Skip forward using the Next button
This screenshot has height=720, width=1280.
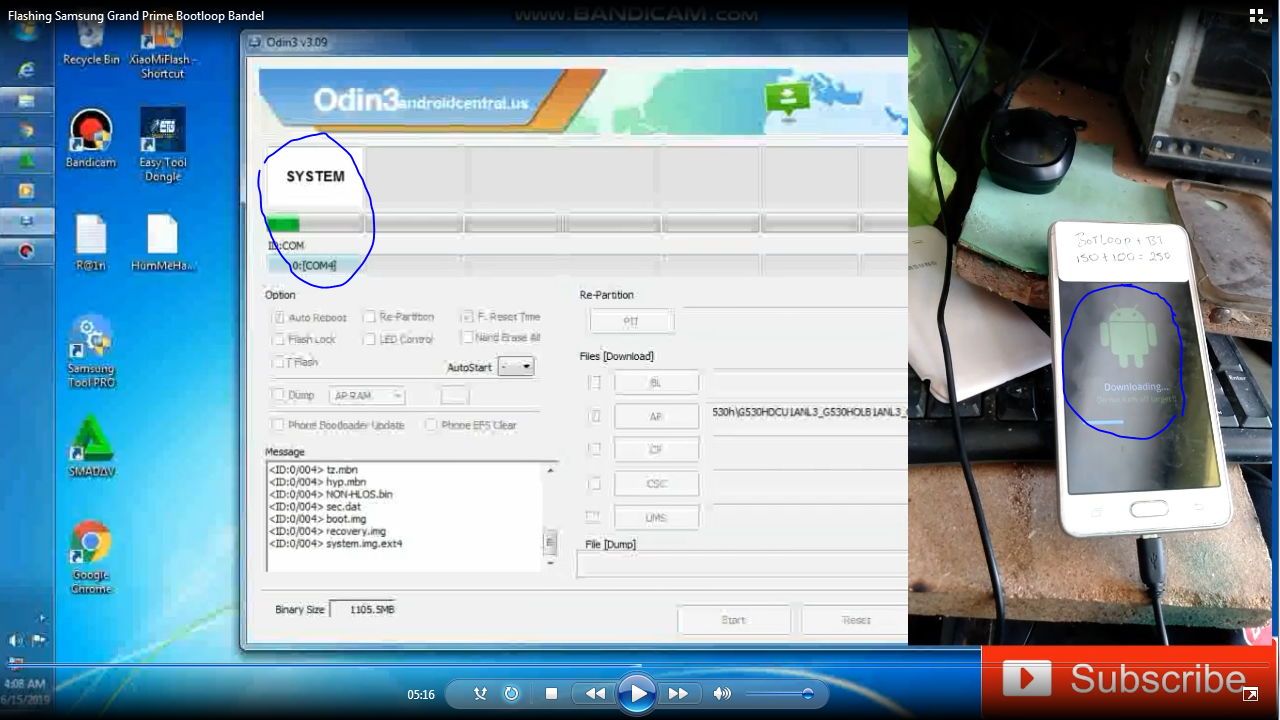(x=678, y=694)
